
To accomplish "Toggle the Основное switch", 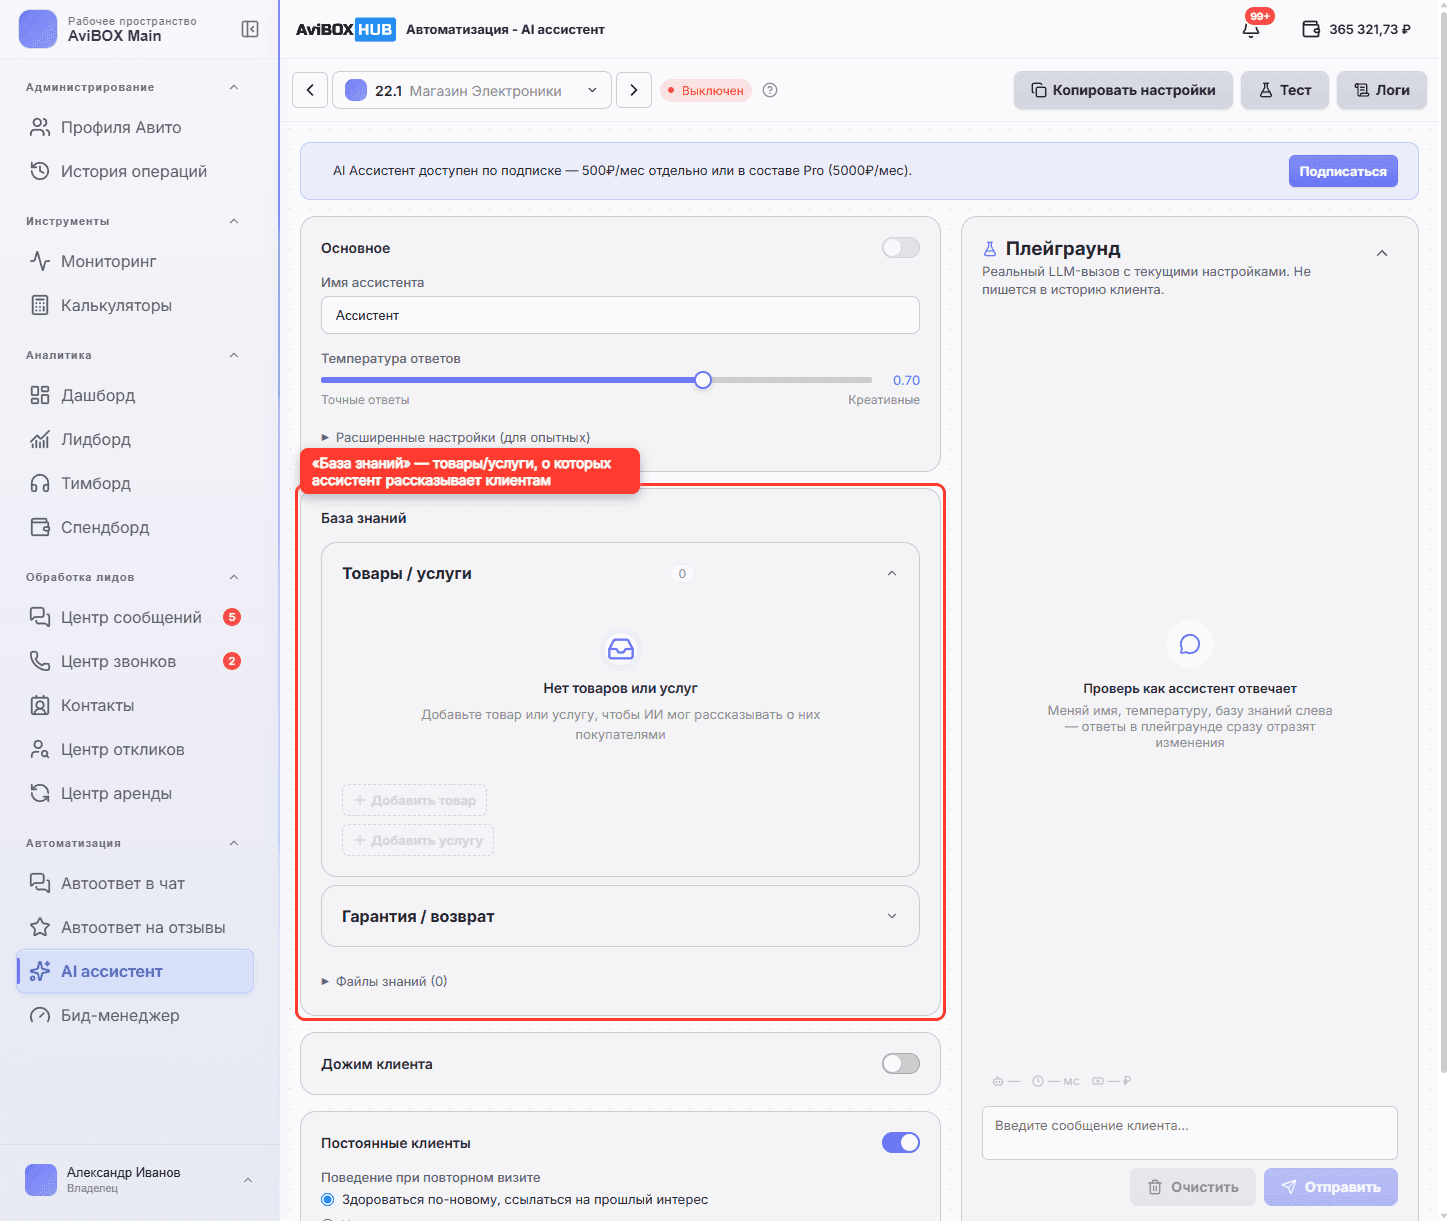I will tap(901, 248).
